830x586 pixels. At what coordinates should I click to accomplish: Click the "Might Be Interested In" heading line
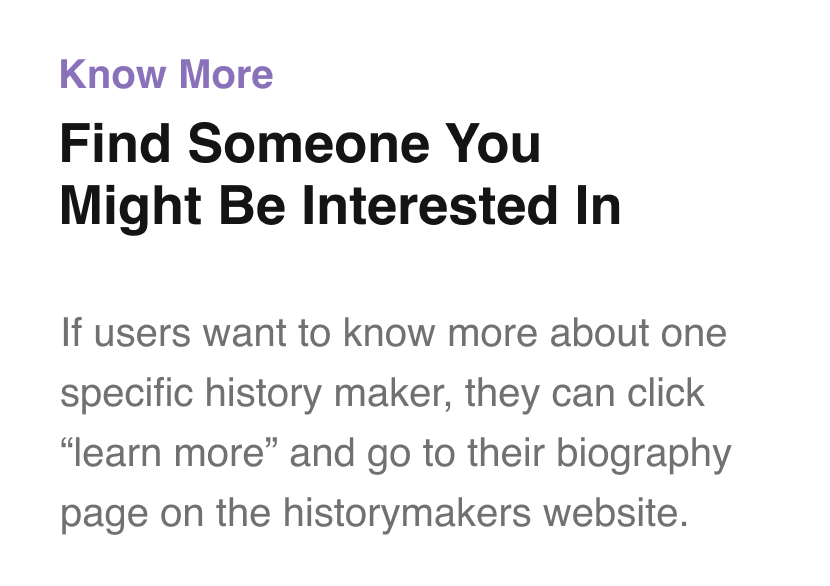tap(340, 206)
